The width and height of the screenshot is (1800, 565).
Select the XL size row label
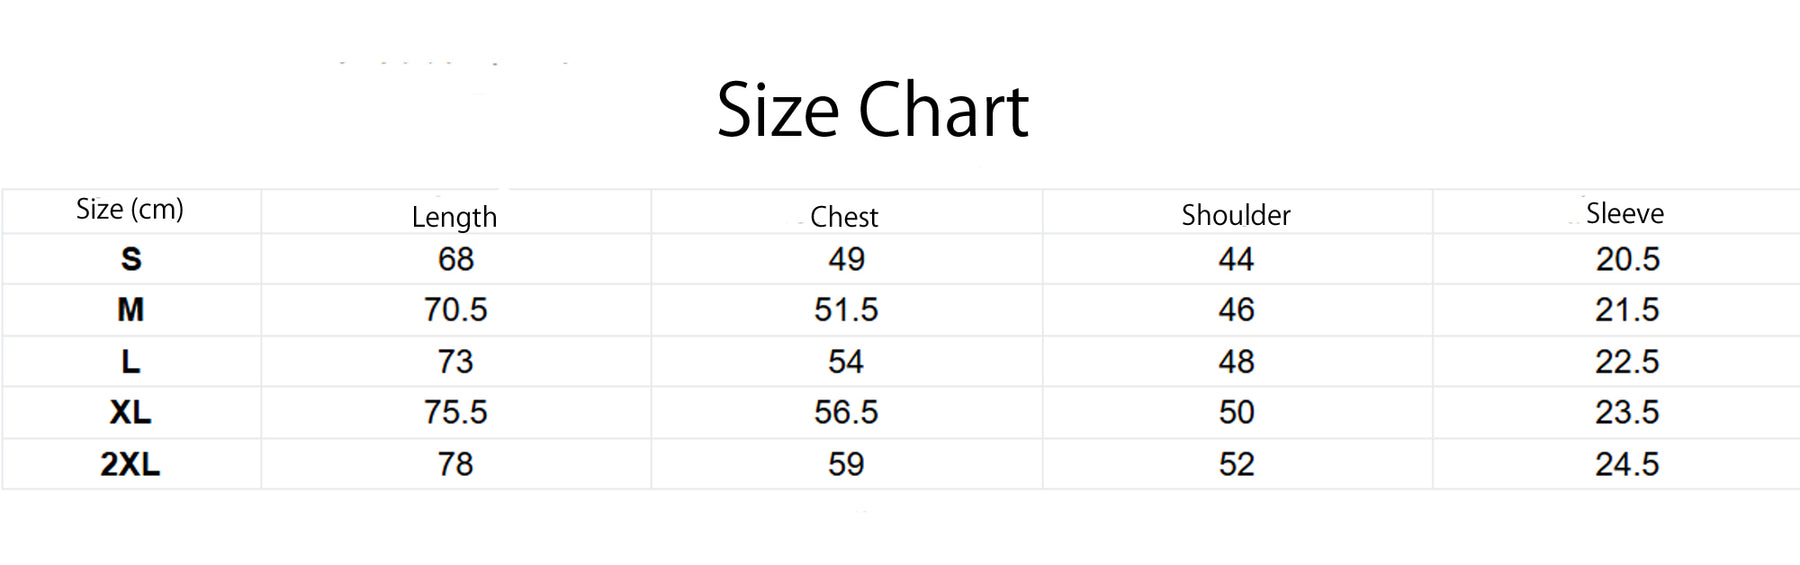[131, 412]
